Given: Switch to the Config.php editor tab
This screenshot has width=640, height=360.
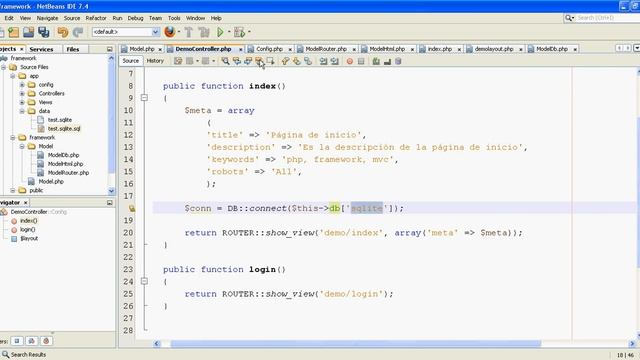Looking at the screenshot, I should coord(269,49).
